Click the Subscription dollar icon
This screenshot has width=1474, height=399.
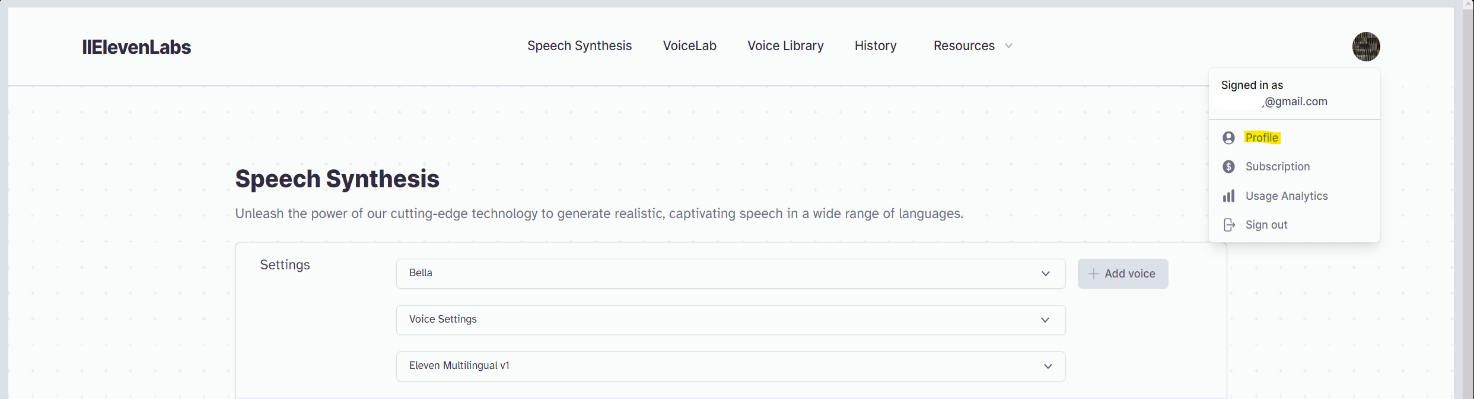click(1229, 167)
